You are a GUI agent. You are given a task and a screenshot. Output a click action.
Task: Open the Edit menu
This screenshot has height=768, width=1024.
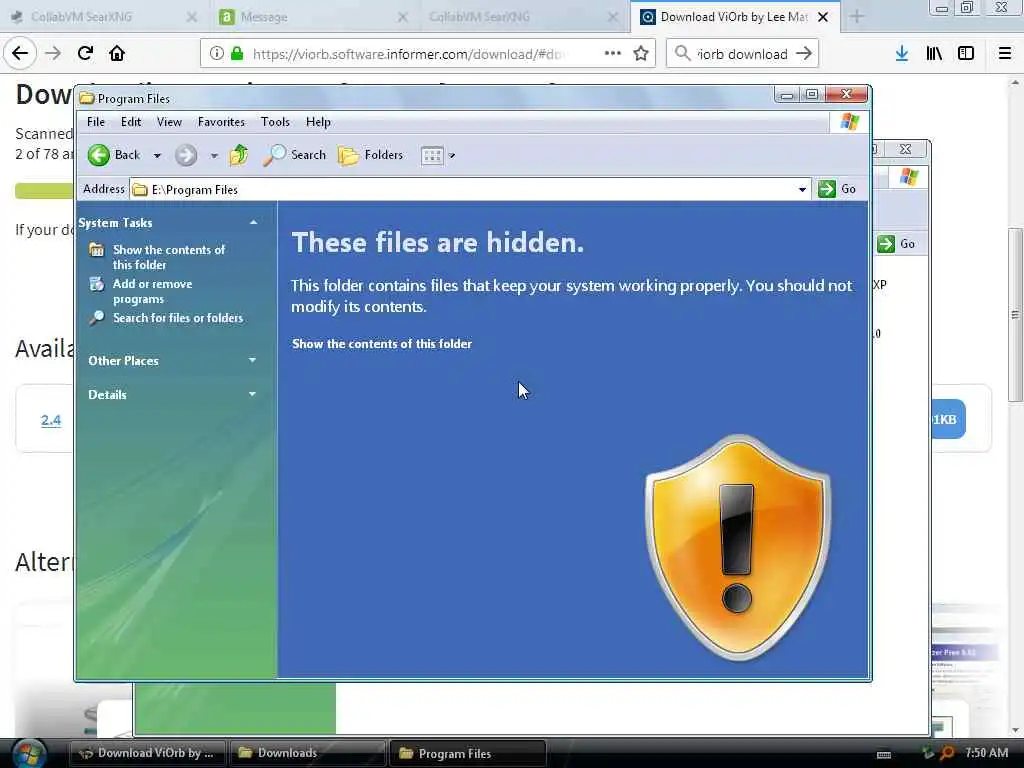click(x=131, y=121)
